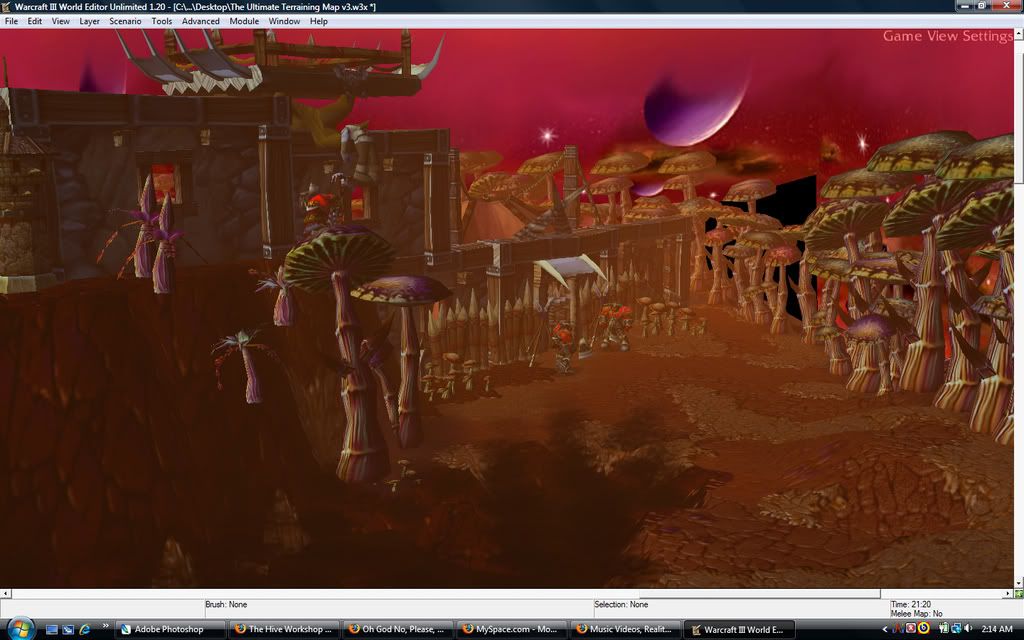The image size is (1024, 640).
Task: Expand hidden system tray icons chevron
Action: click(x=886, y=630)
